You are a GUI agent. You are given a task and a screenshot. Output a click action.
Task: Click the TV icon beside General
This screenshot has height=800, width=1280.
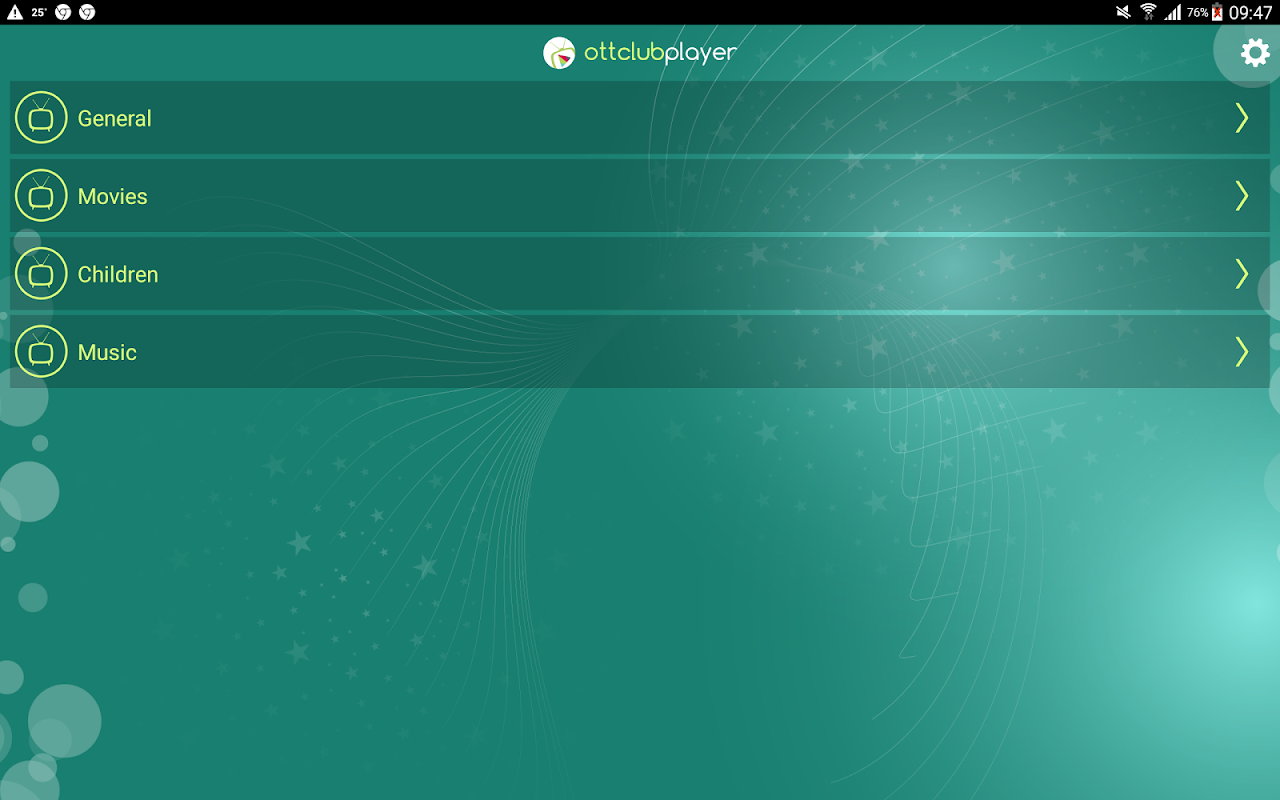(41, 118)
